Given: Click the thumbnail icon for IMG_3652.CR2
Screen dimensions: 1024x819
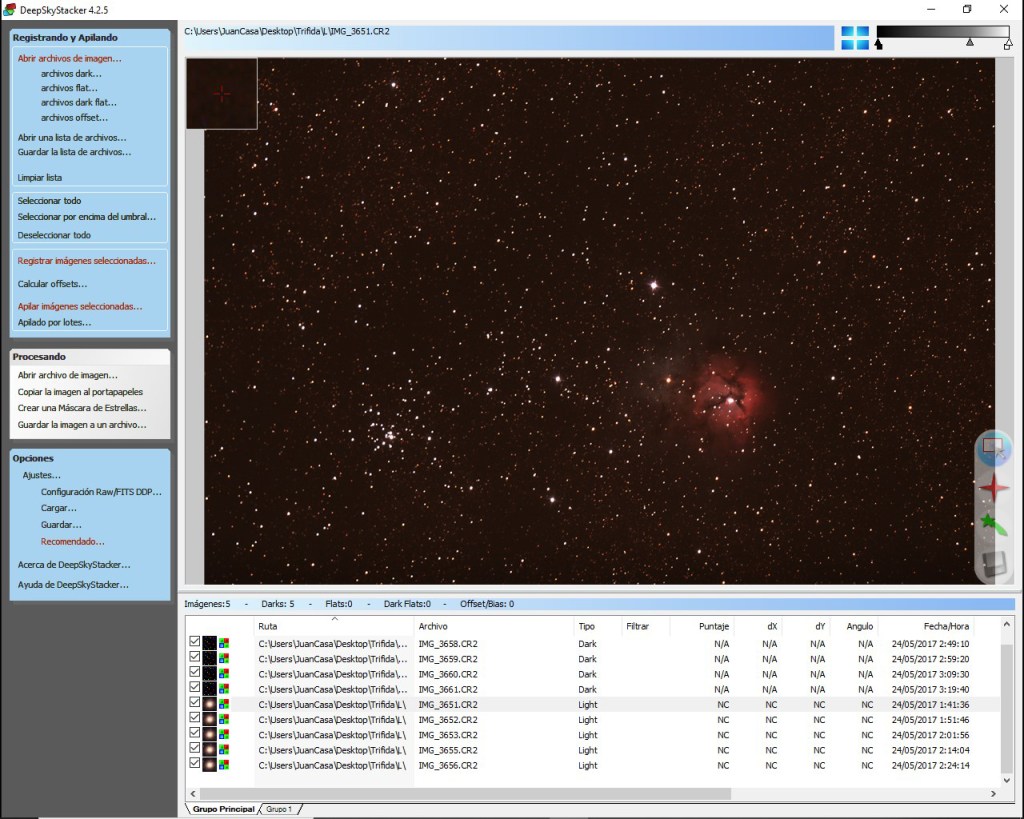Looking at the screenshot, I should 209,720.
